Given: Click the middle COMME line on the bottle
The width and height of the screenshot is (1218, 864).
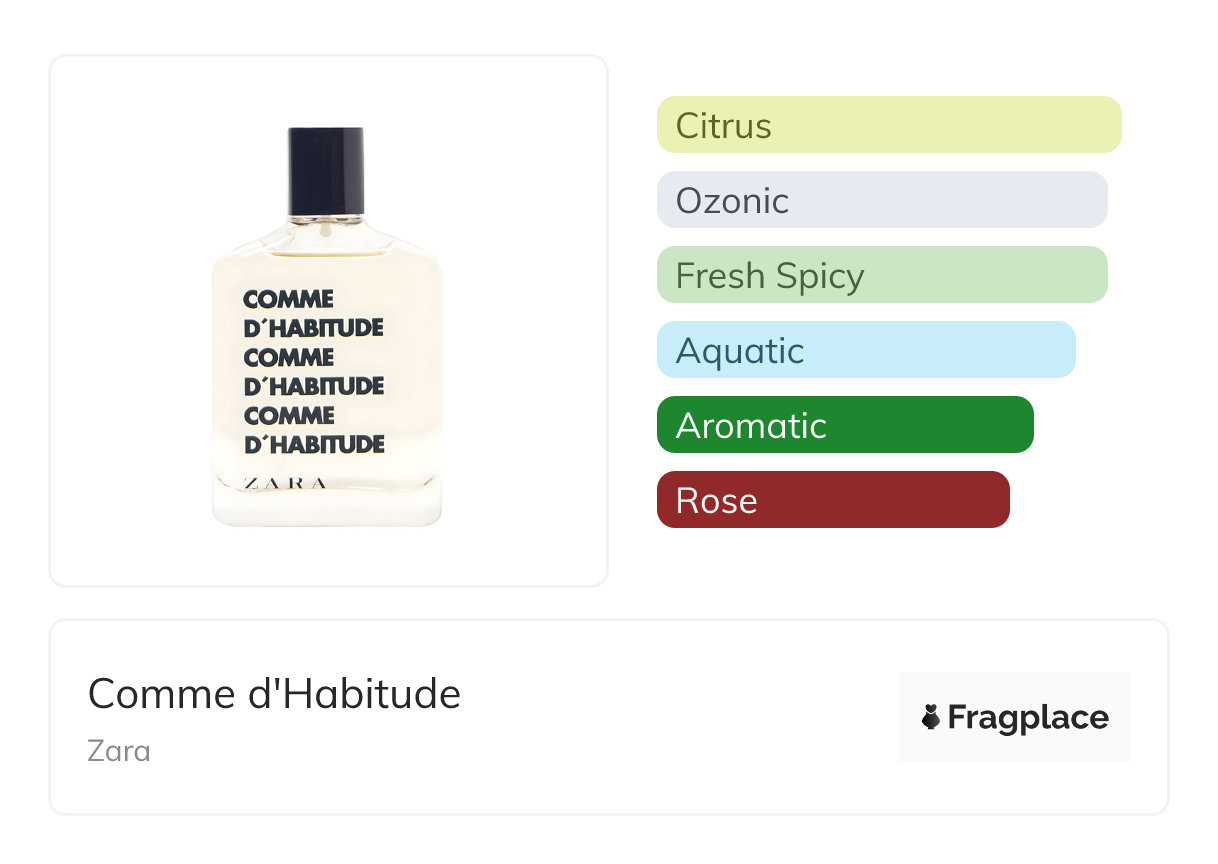Looking at the screenshot, I should [x=288, y=357].
